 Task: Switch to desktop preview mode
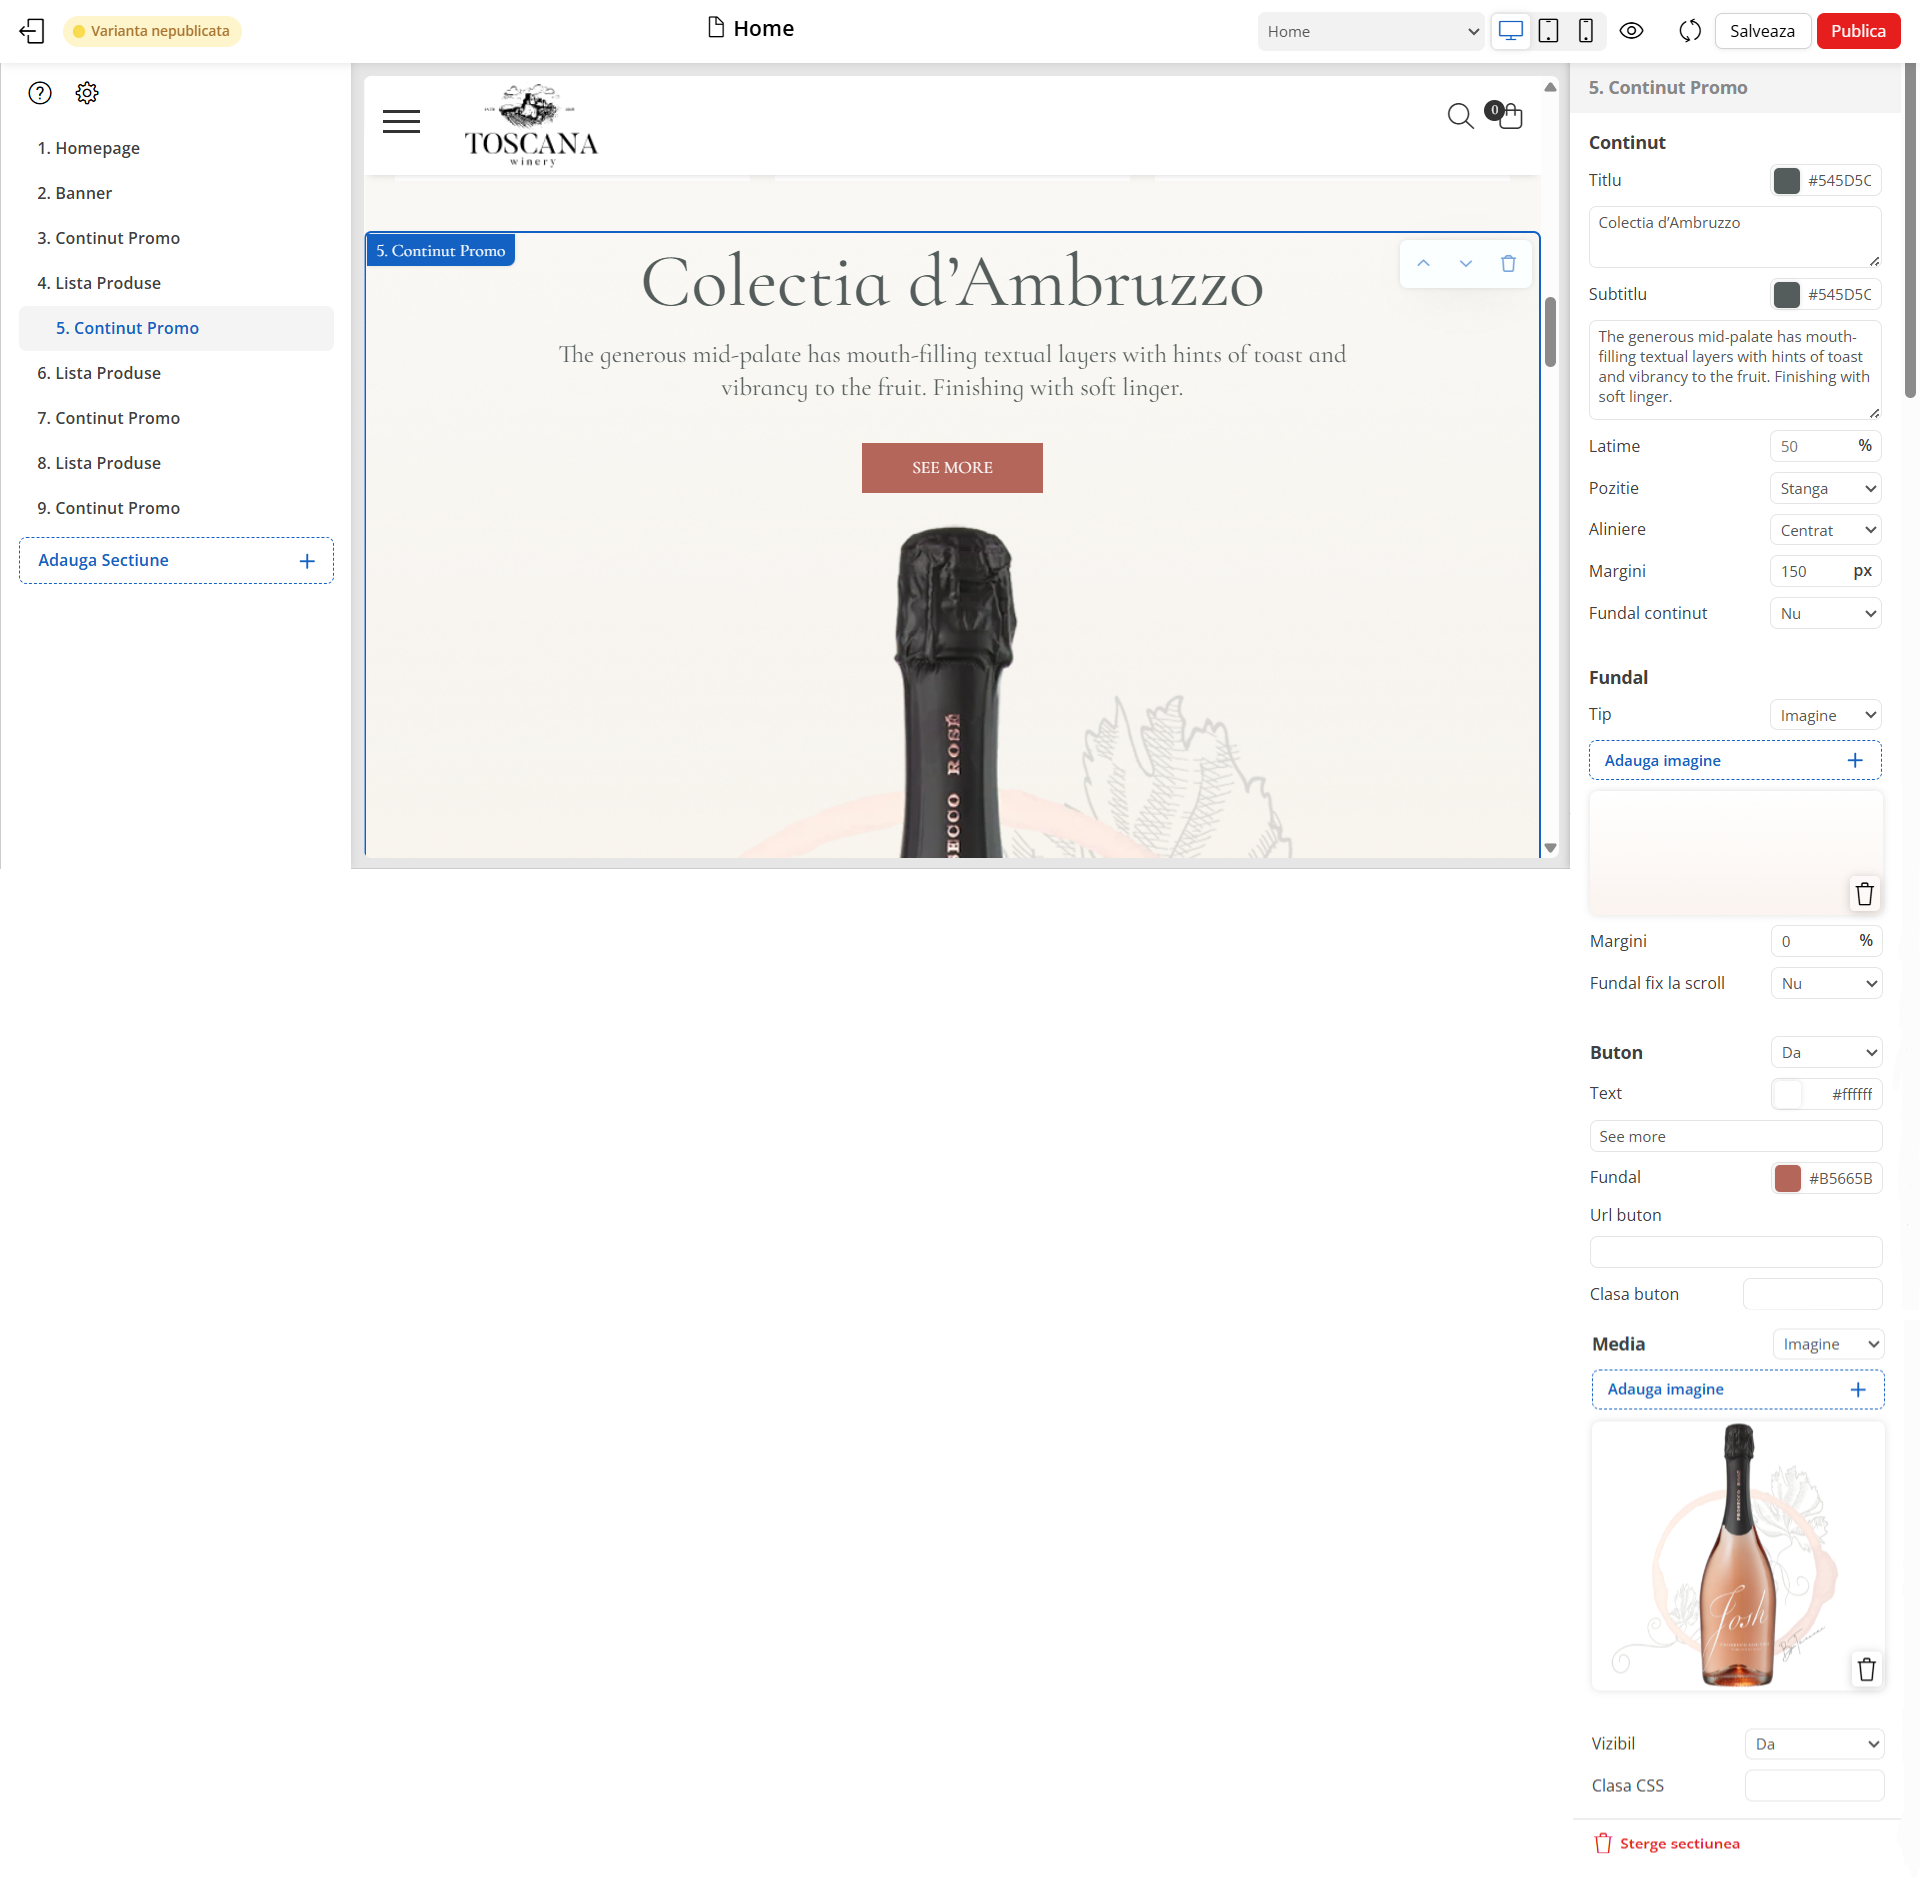(x=1510, y=31)
